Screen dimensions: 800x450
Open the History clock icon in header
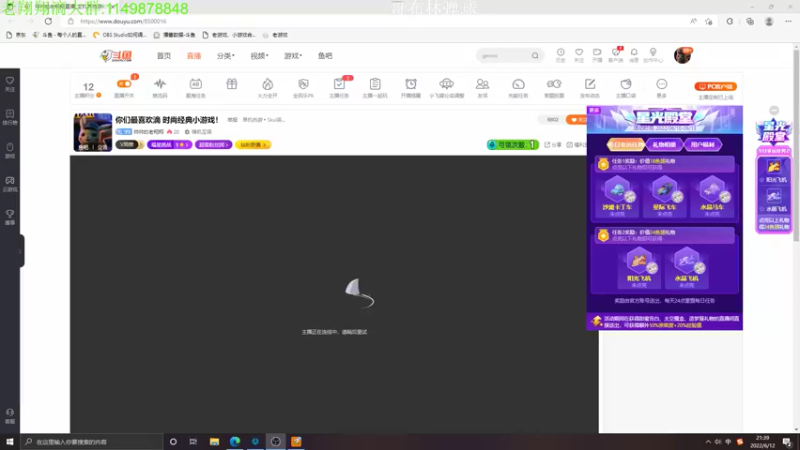(560, 55)
